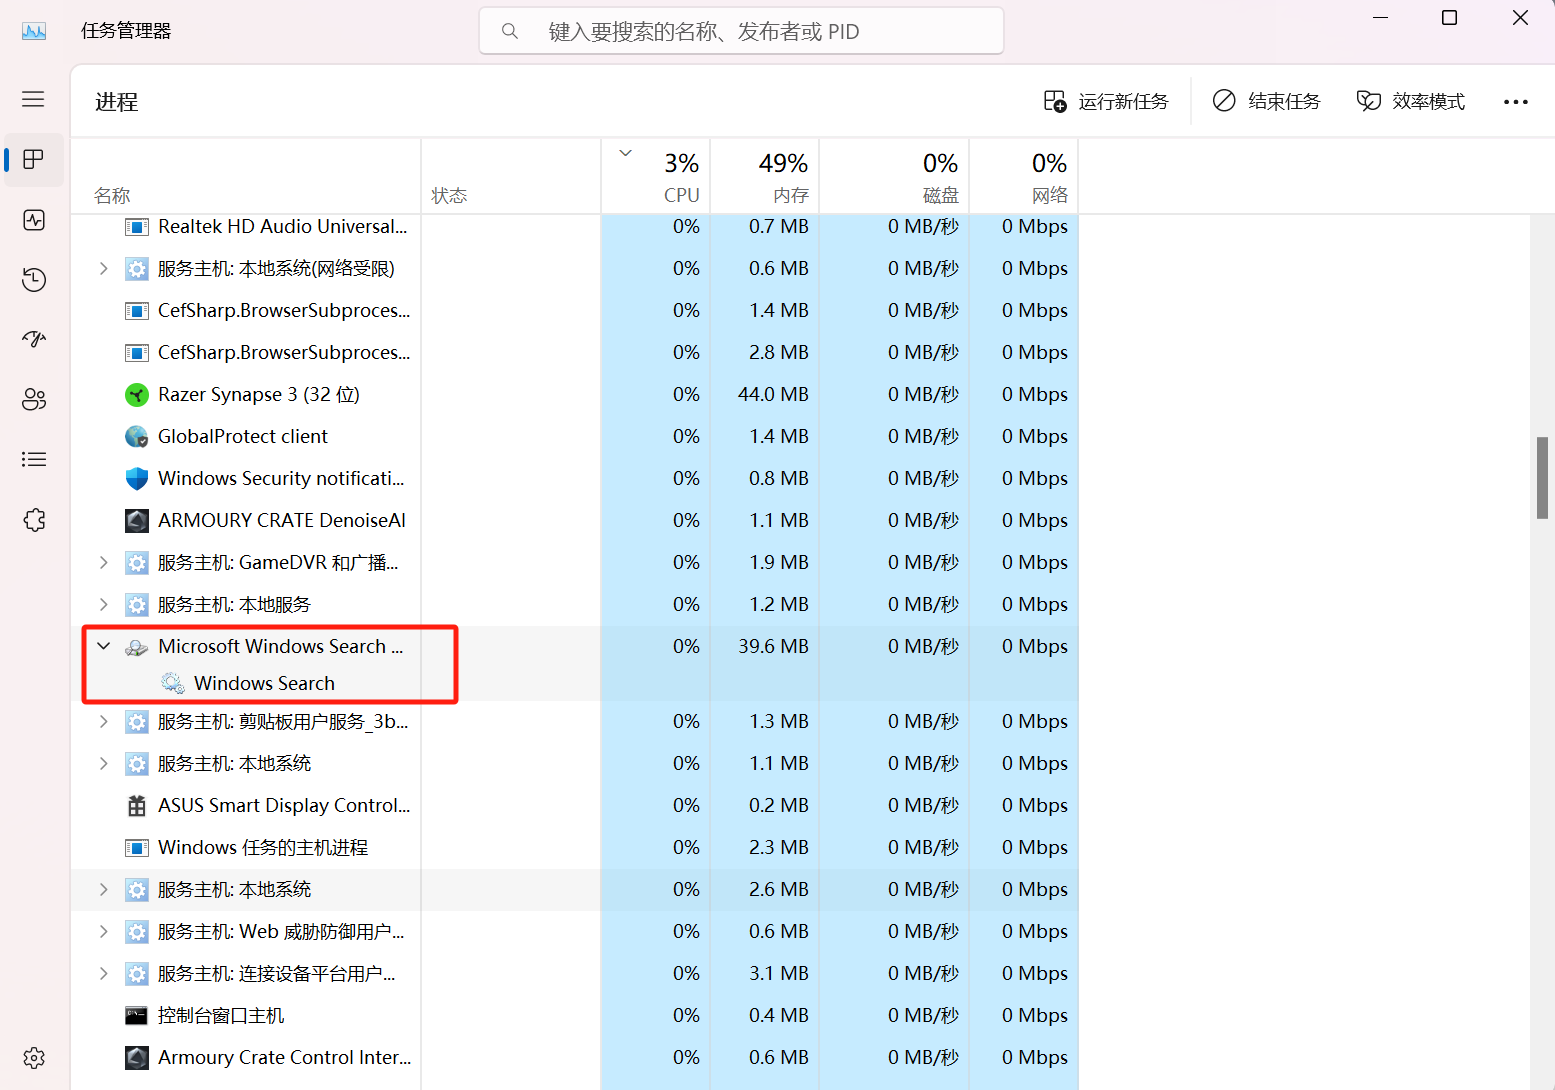Click the Windows Search child service icon
This screenshot has width=1555, height=1090.
tap(173, 684)
